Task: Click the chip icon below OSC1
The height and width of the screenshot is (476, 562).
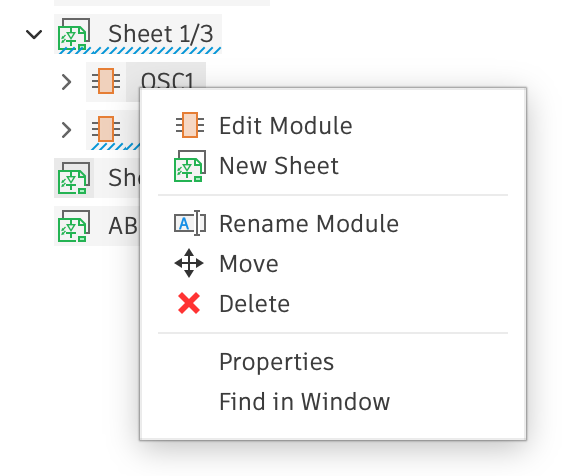Action: click(x=106, y=129)
